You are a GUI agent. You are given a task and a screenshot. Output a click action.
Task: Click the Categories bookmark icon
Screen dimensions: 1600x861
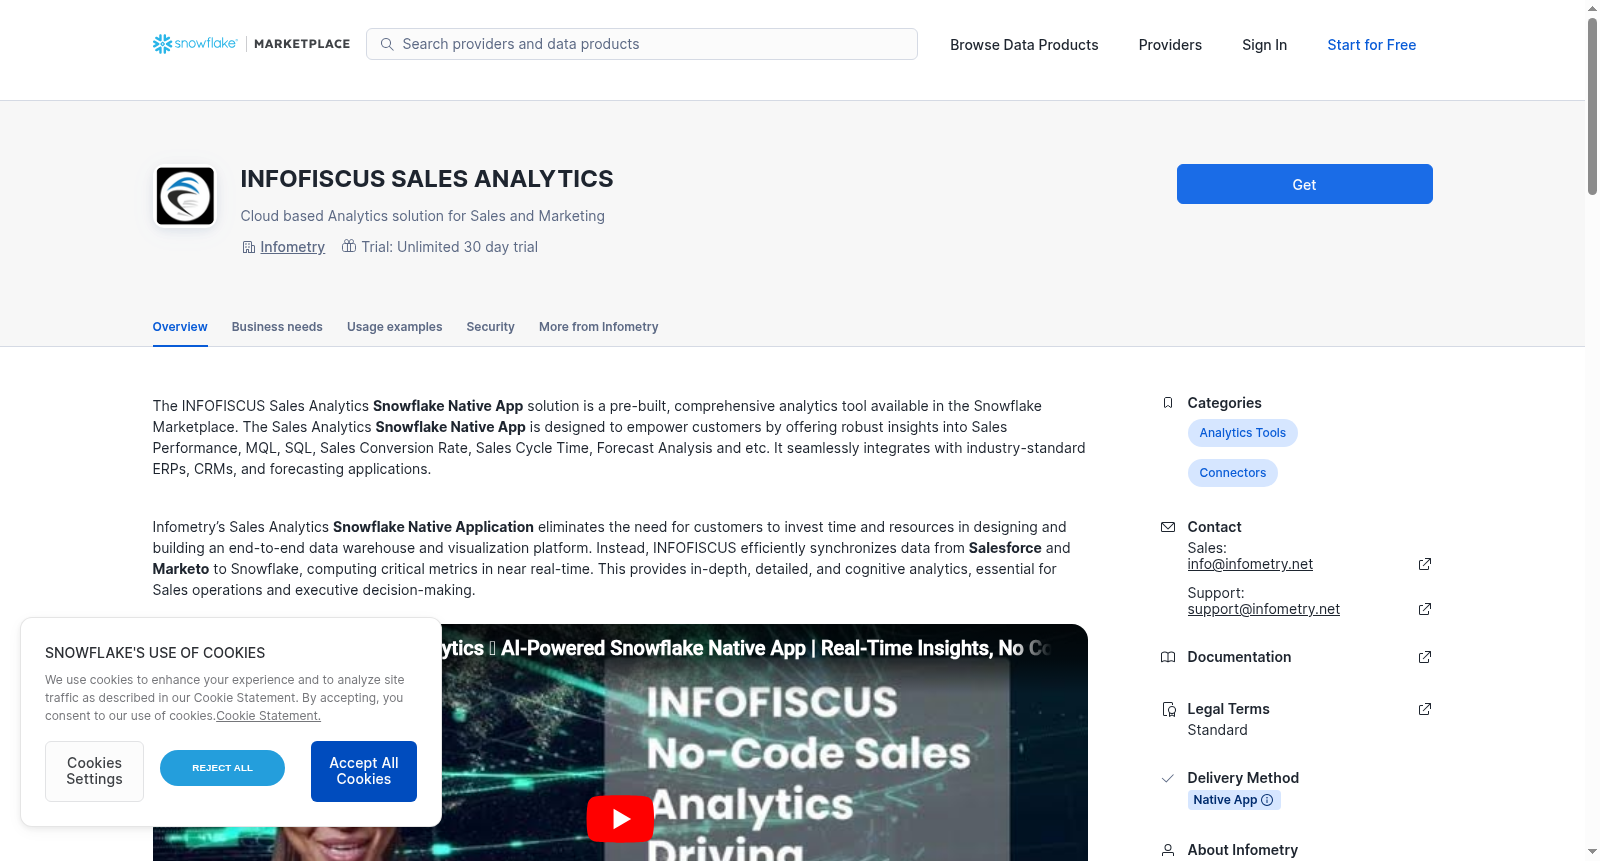(x=1168, y=403)
